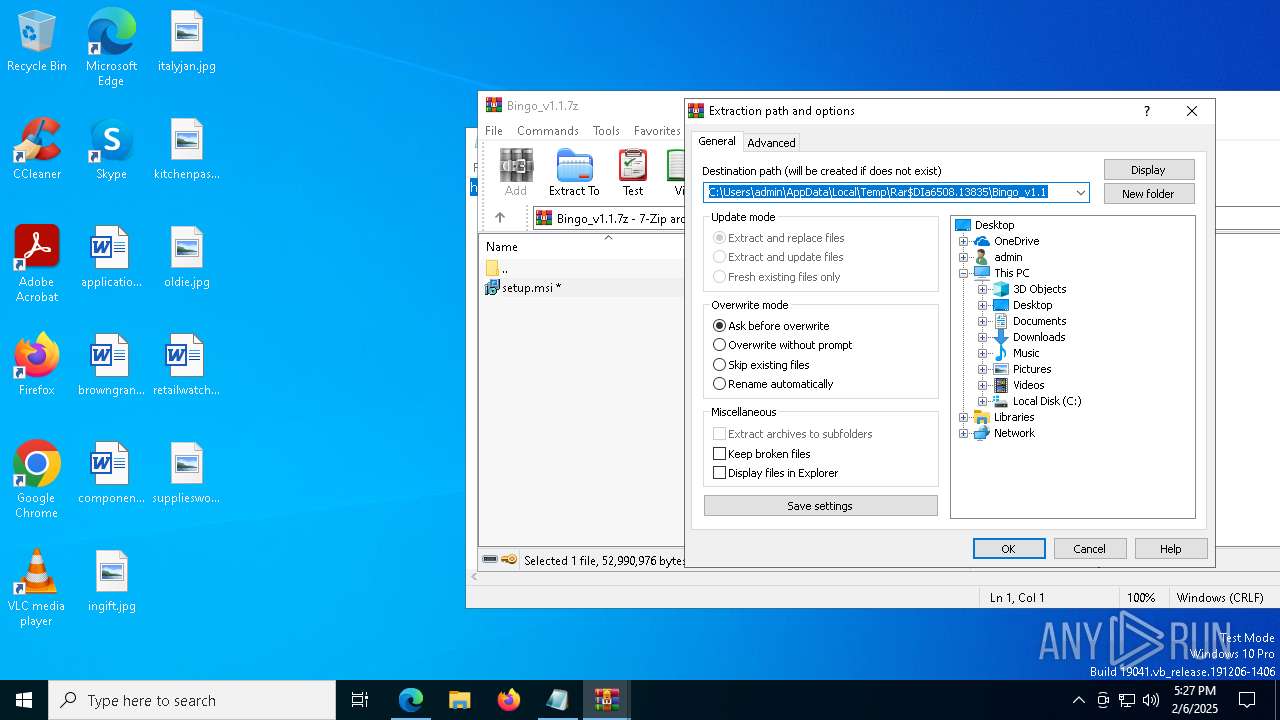This screenshot has width=1280, height=720.
Task: Open Skype desktop shortcut
Action: [x=111, y=150]
